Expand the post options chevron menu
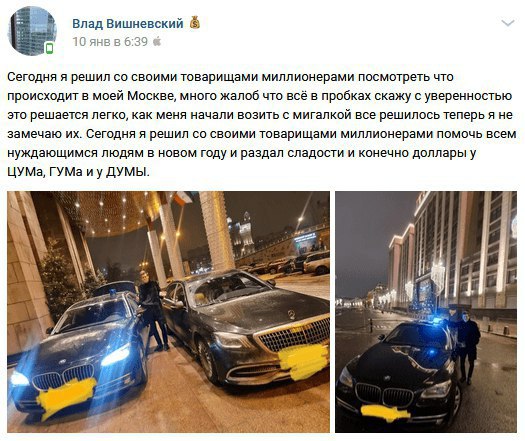 pos(507,23)
